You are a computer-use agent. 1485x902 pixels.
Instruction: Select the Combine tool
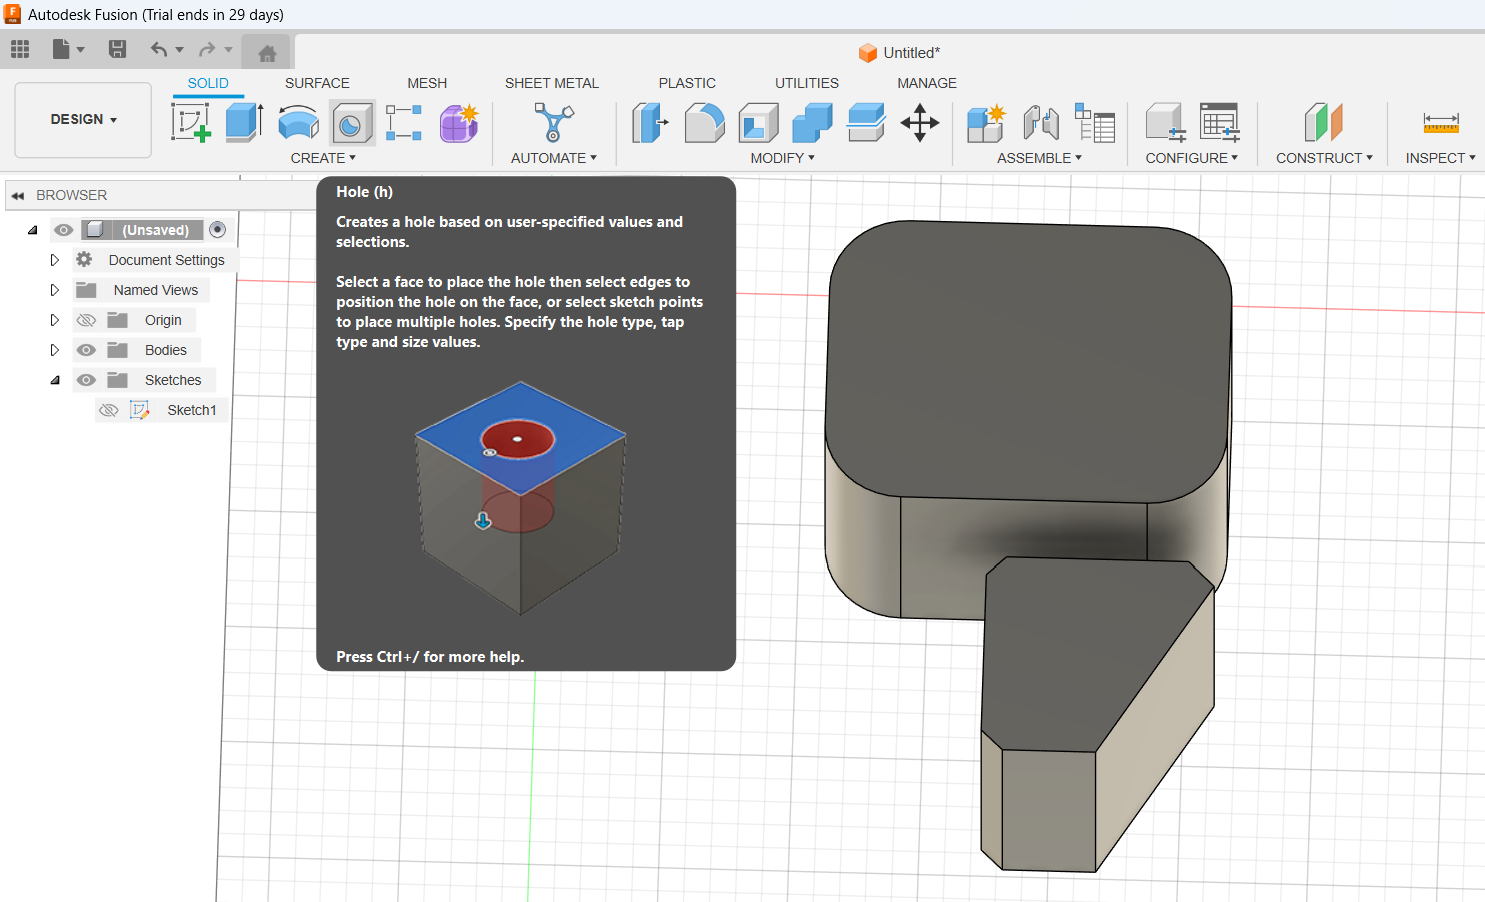click(812, 123)
